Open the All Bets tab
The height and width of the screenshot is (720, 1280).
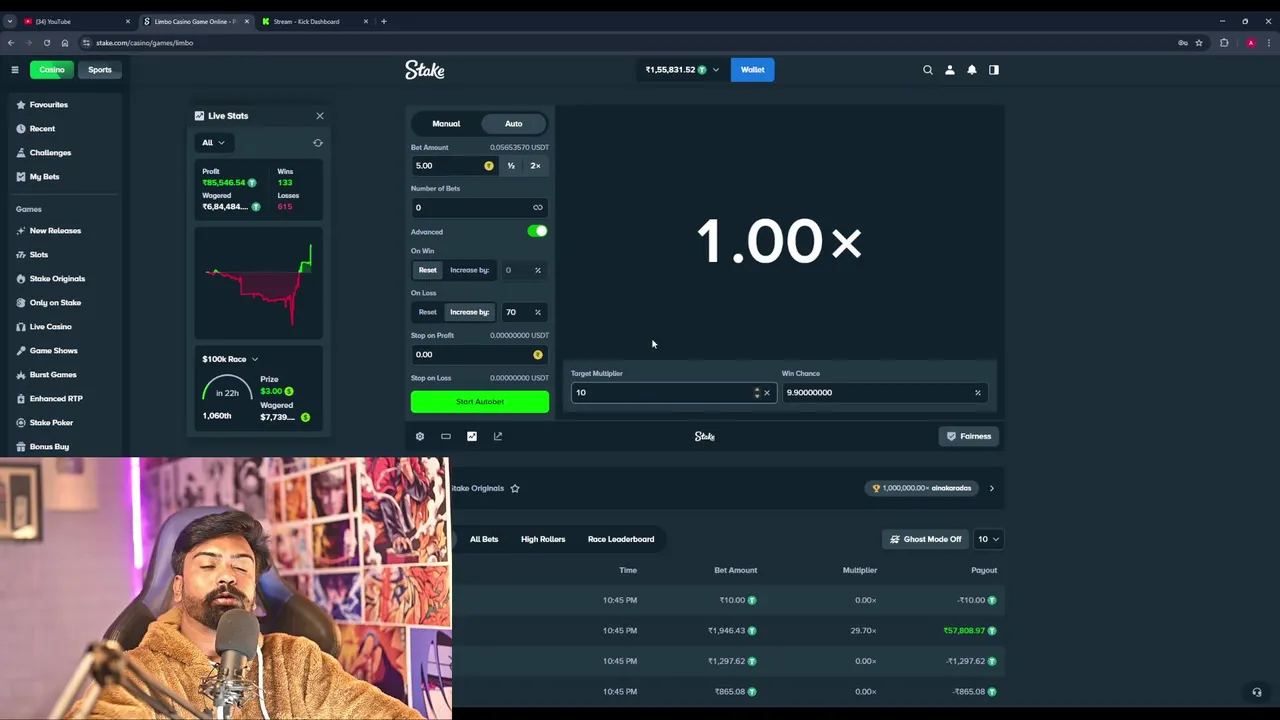click(484, 539)
